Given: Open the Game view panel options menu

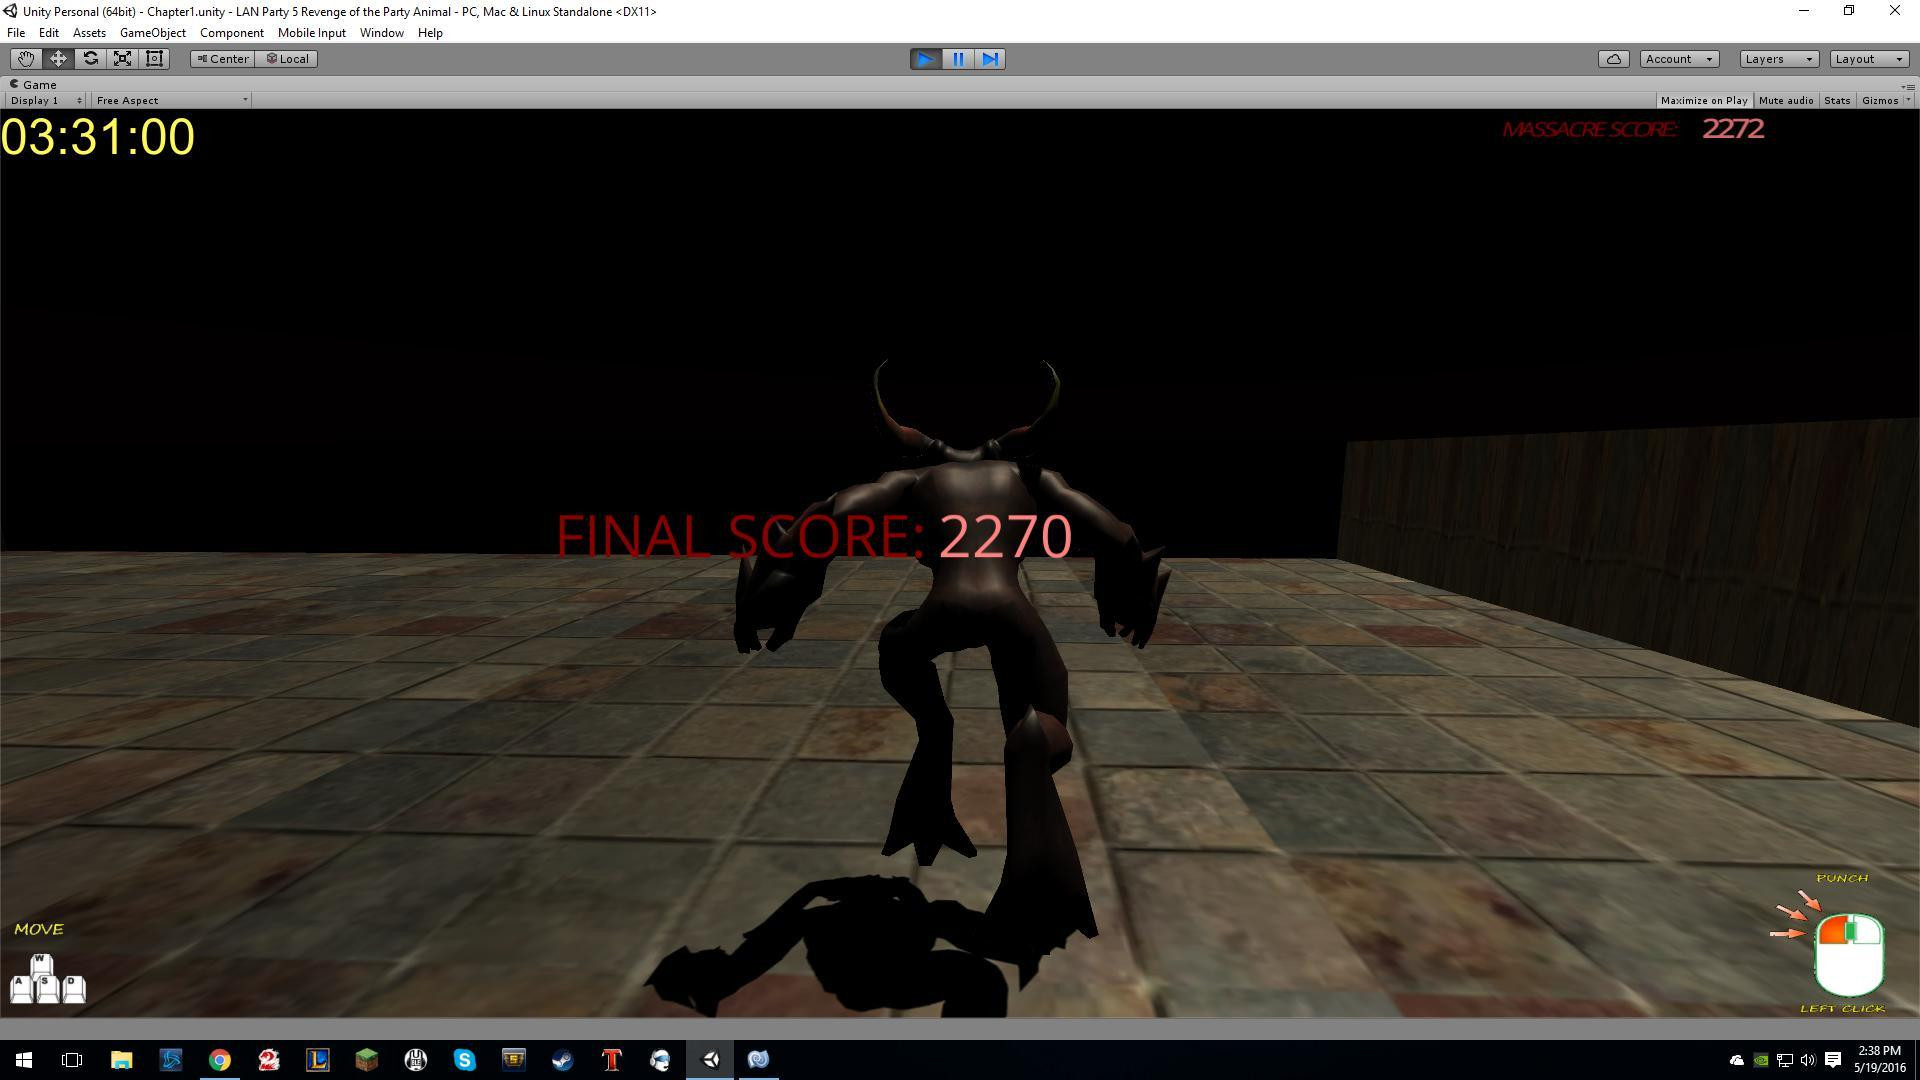Looking at the screenshot, I should 1908,86.
